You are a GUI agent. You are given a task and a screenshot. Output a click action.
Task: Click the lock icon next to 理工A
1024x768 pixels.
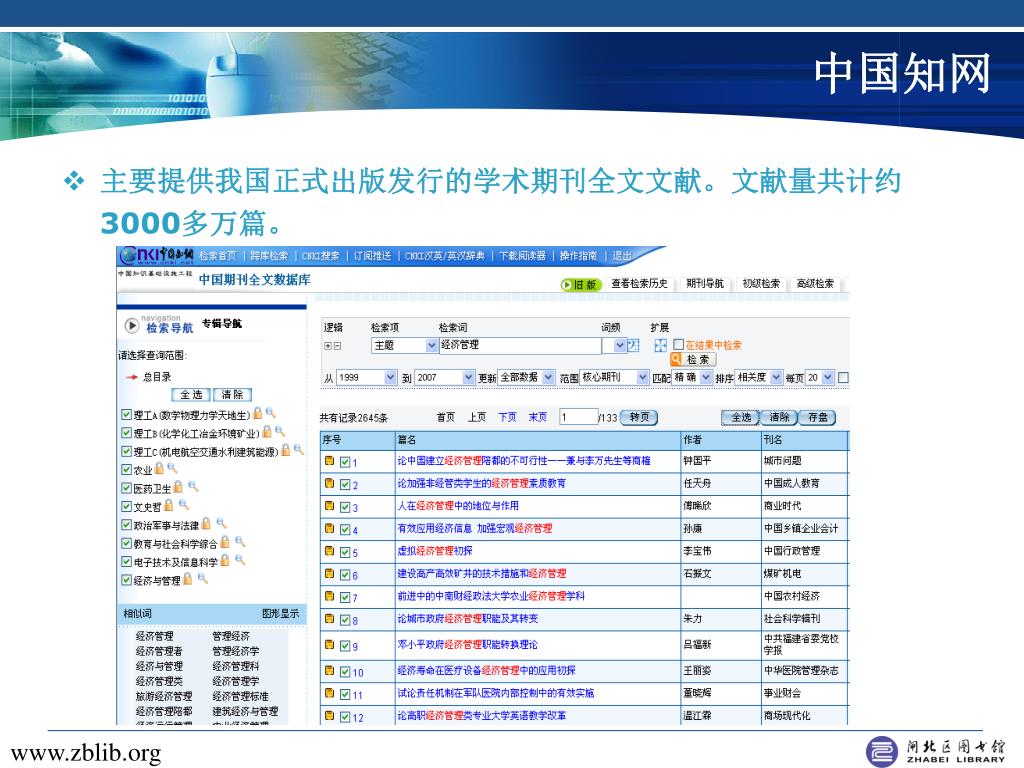point(257,413)
